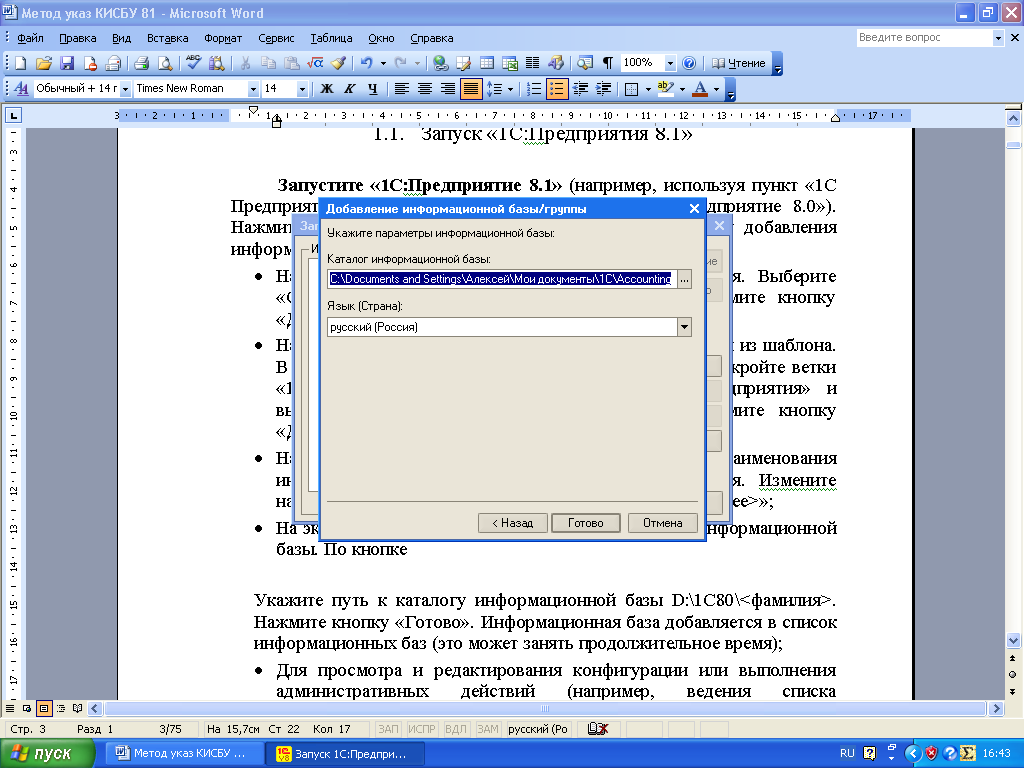1024x768 pixels.
Task: Toggle ИСПР track changes in status bar
Action: (421, 729)
